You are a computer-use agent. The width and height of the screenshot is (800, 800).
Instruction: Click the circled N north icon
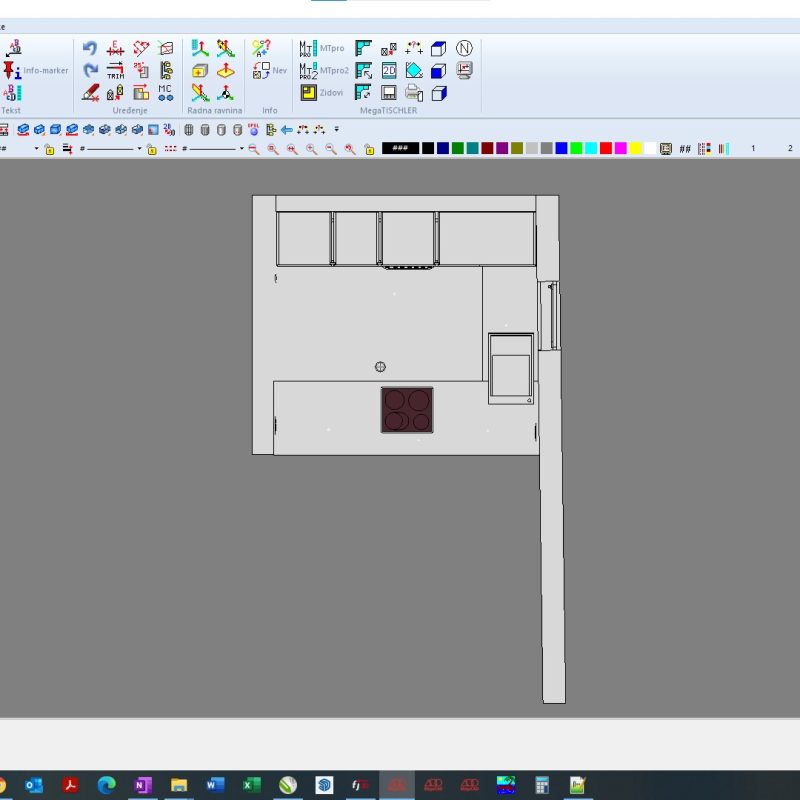click(464, 48)
